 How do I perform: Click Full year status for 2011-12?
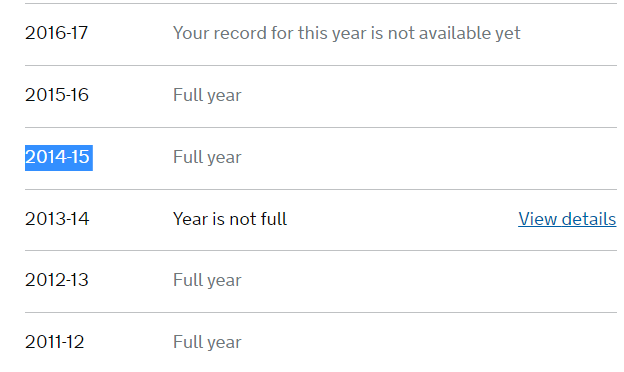point(207,343)
